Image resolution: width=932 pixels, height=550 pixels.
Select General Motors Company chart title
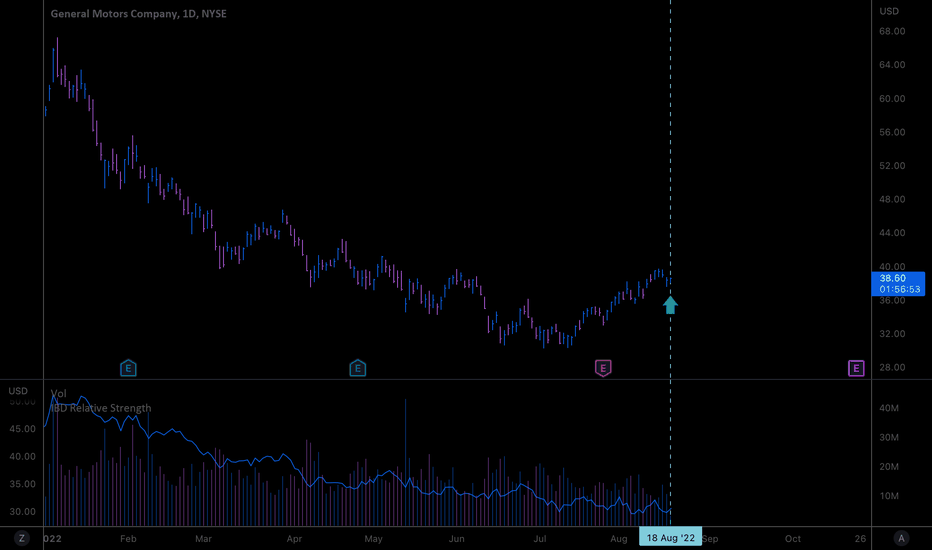click(138, 14)
